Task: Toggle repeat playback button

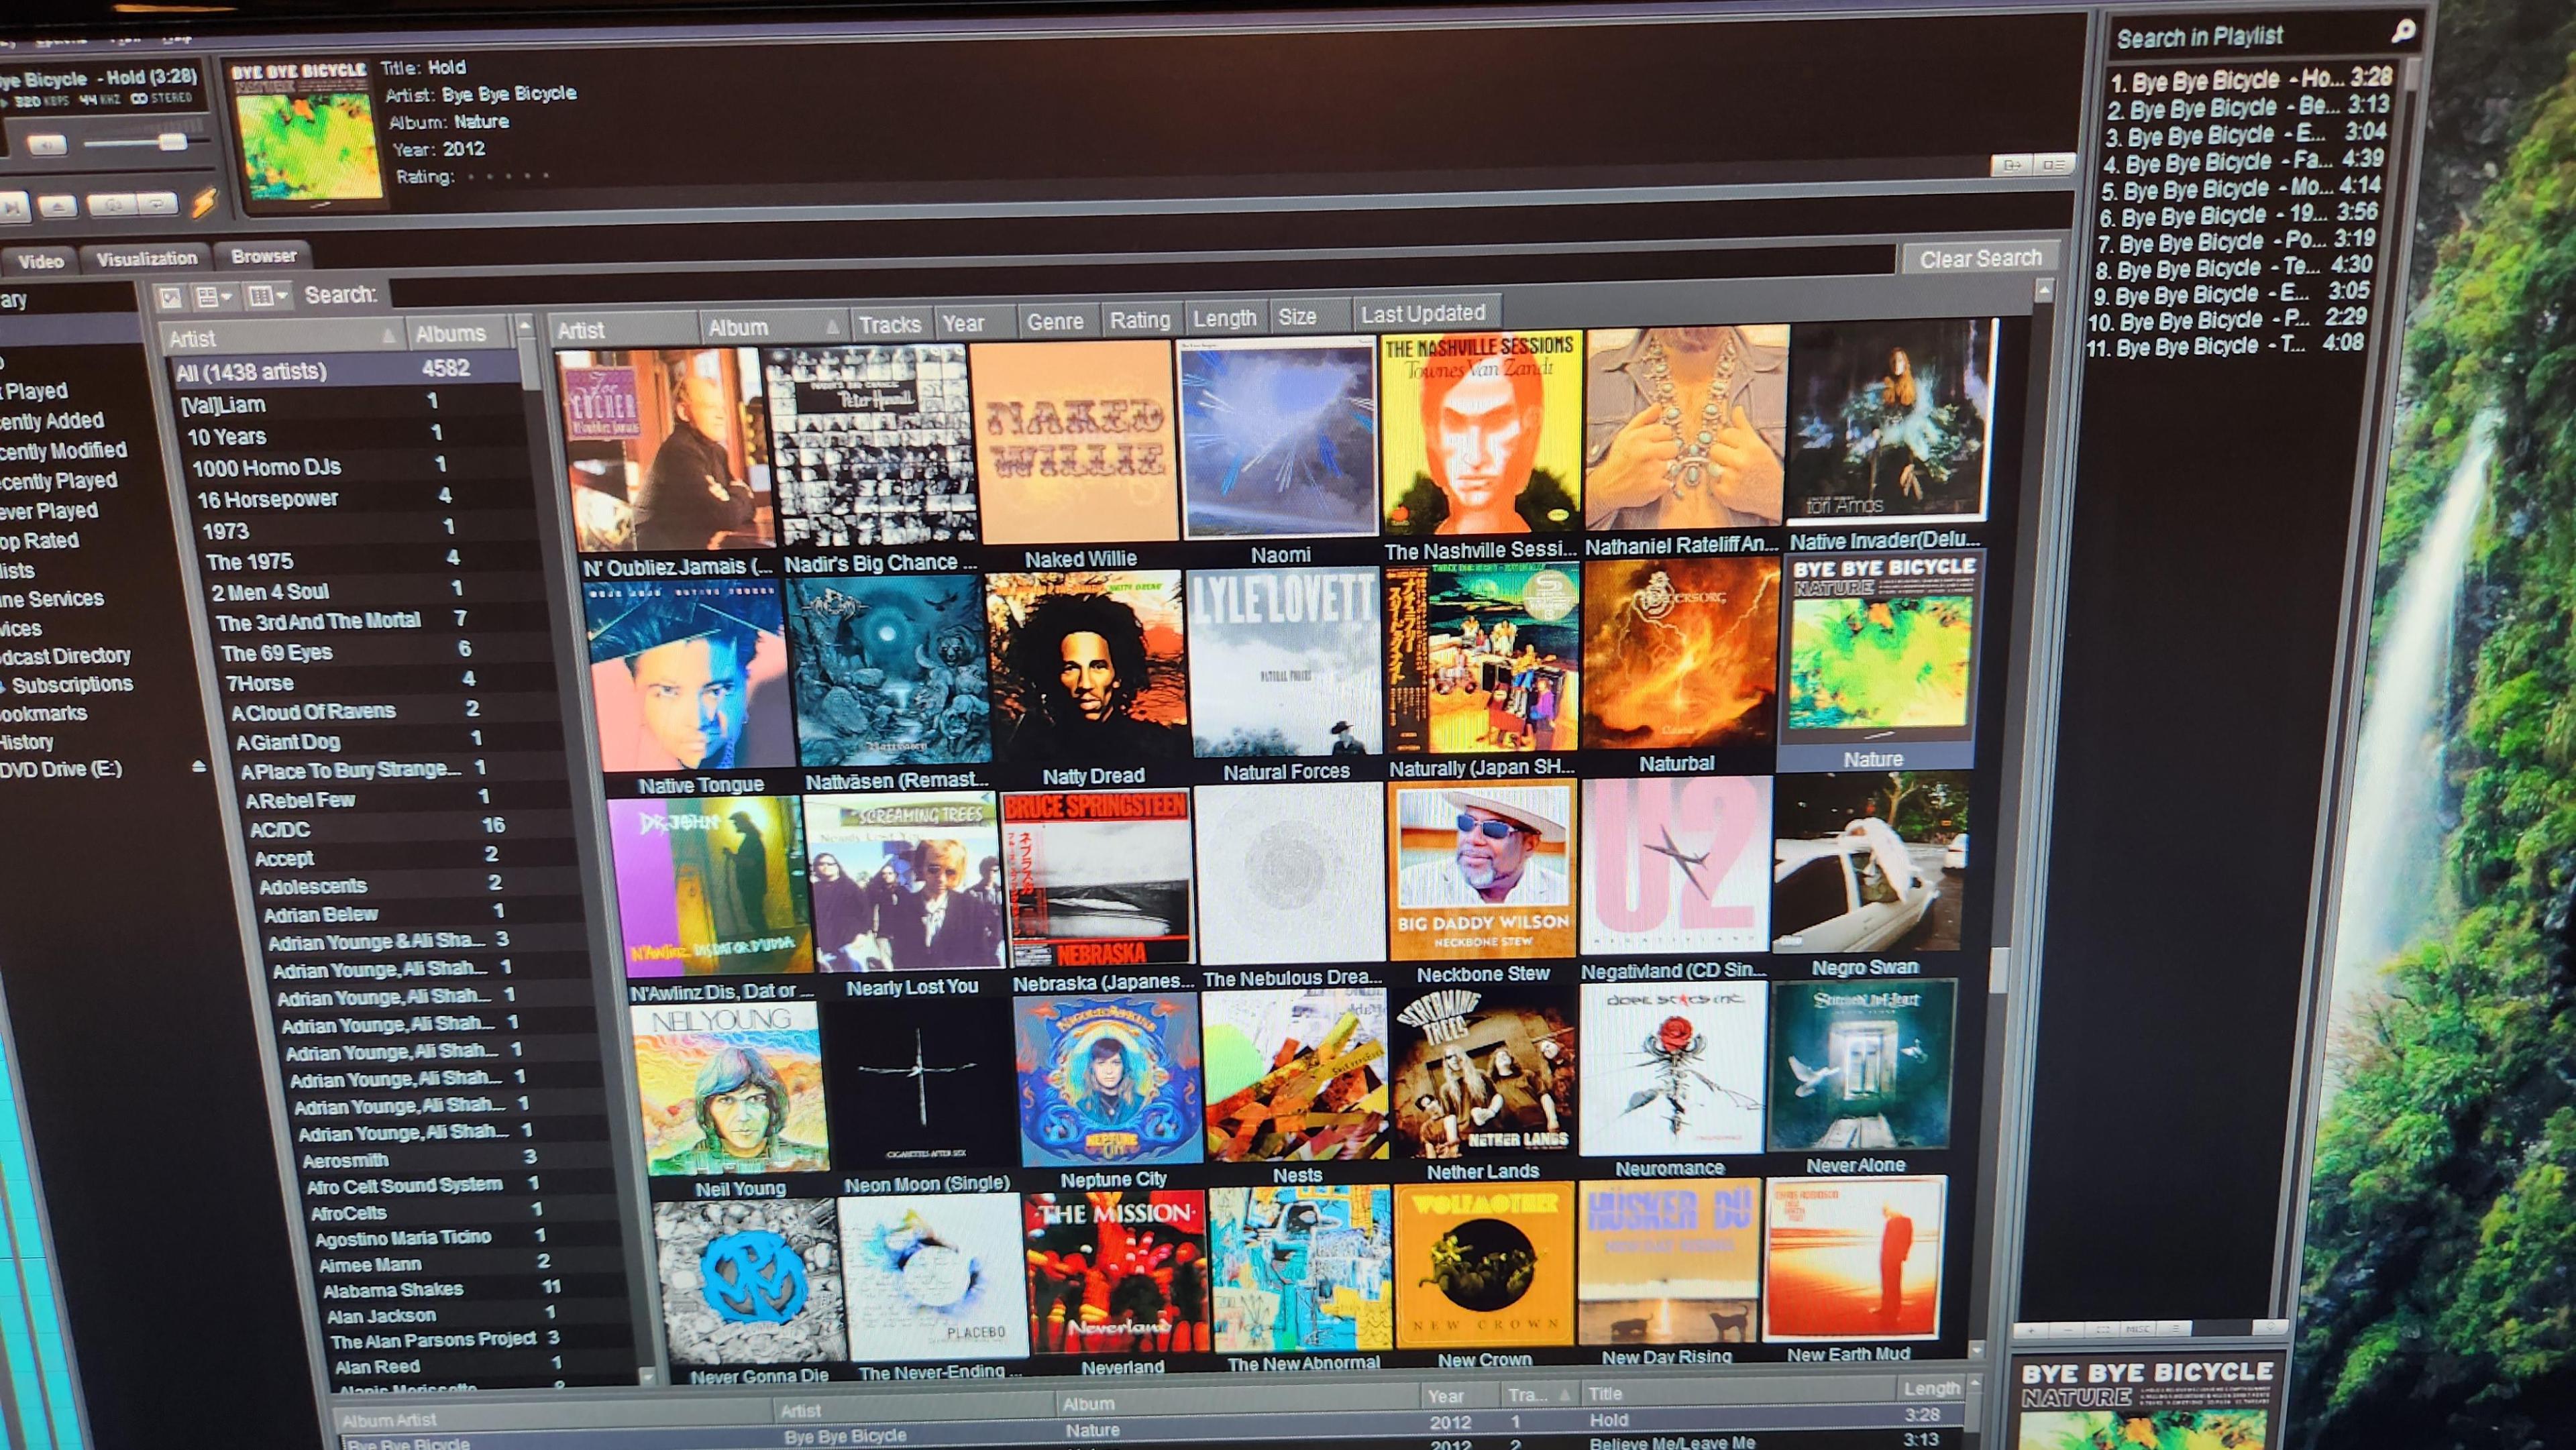Action: pos(157,204)
